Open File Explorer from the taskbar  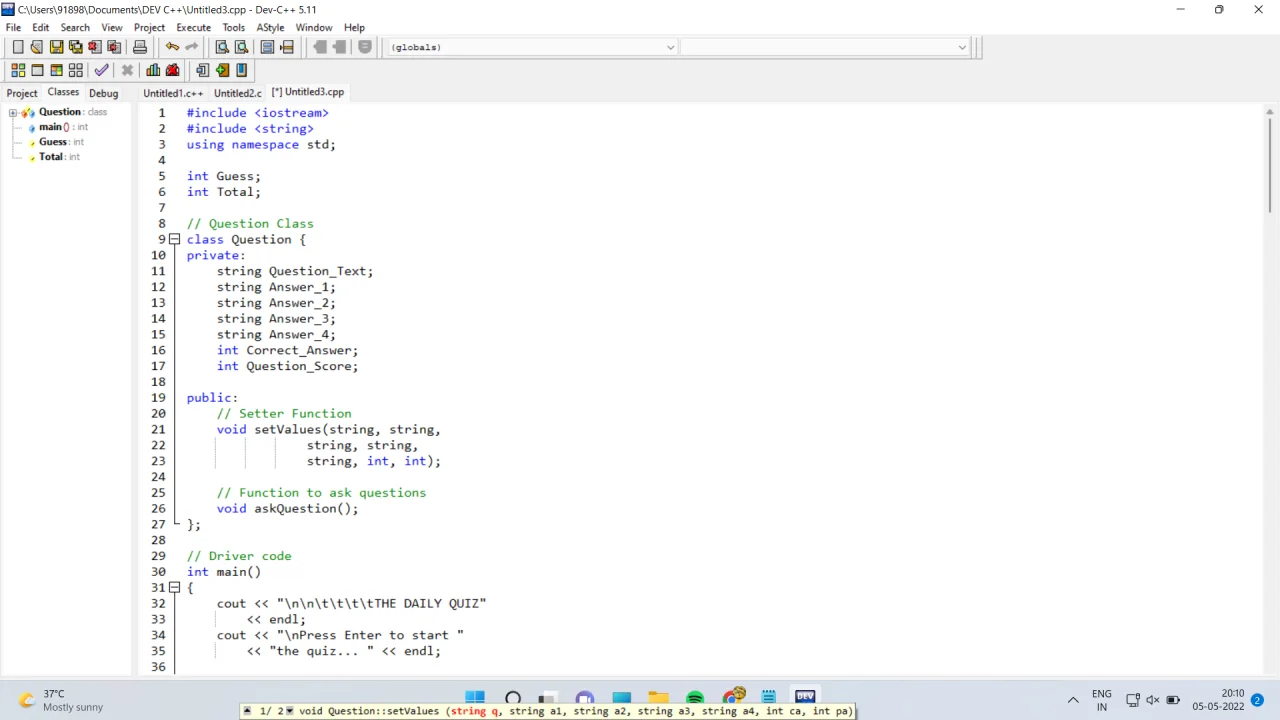pos(658,699)
